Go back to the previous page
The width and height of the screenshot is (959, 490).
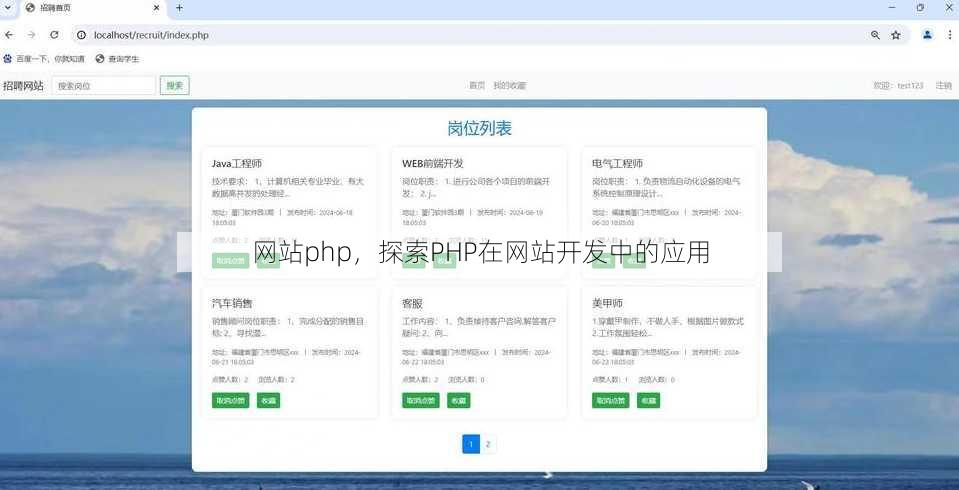(x=9, y=35)
